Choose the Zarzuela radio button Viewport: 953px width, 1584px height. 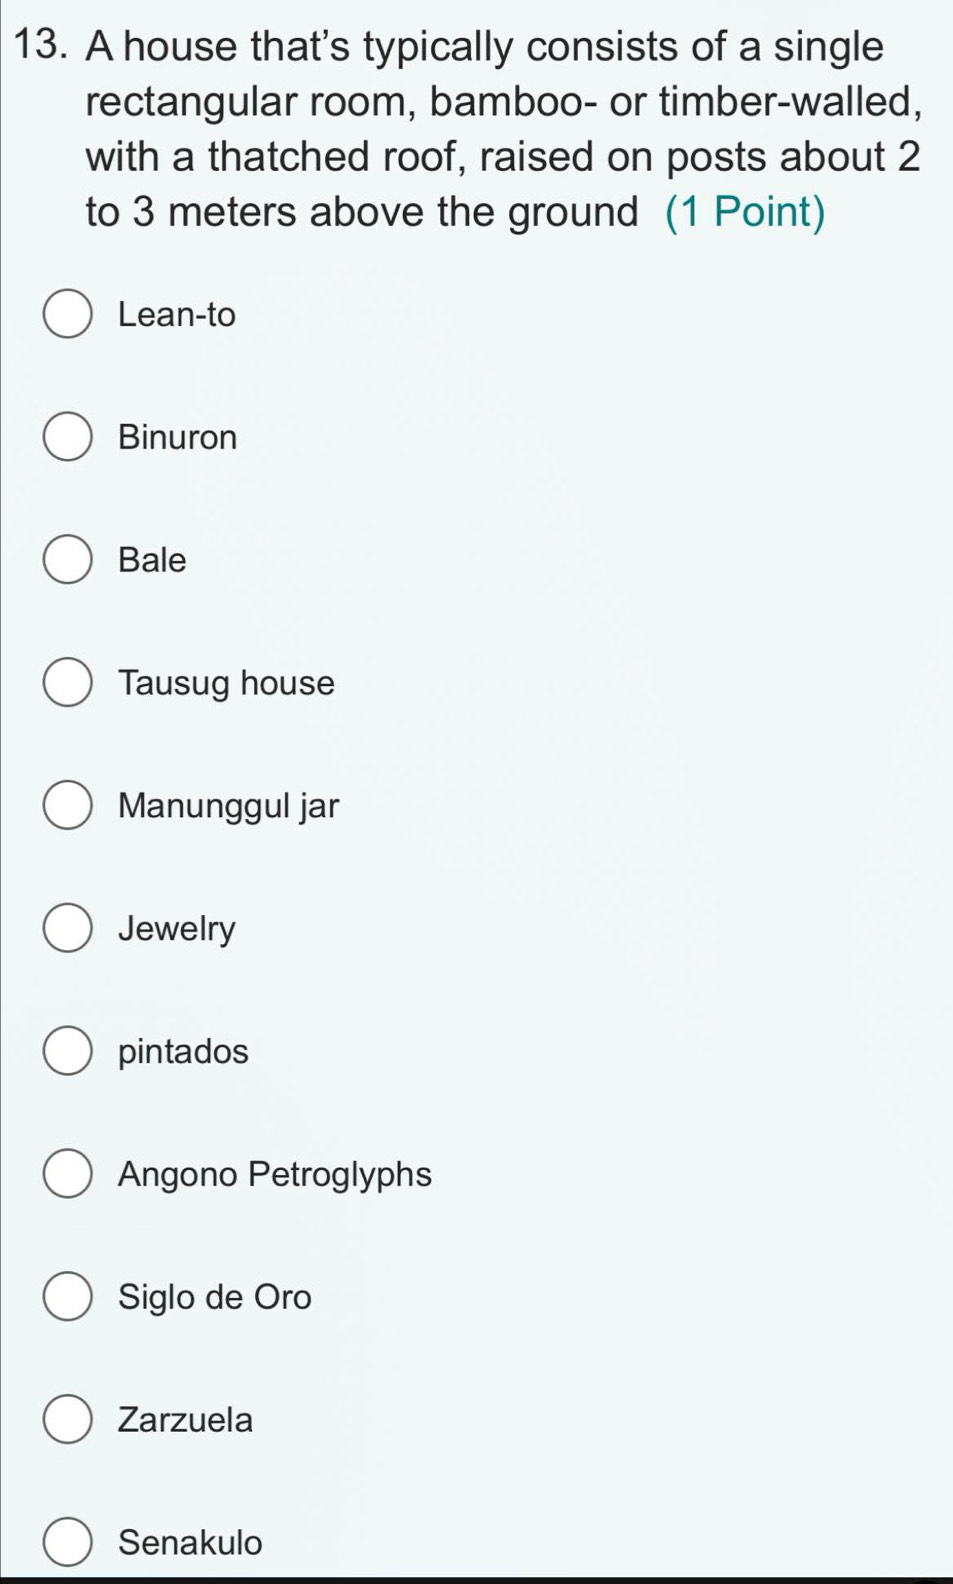coord(68,1420)
